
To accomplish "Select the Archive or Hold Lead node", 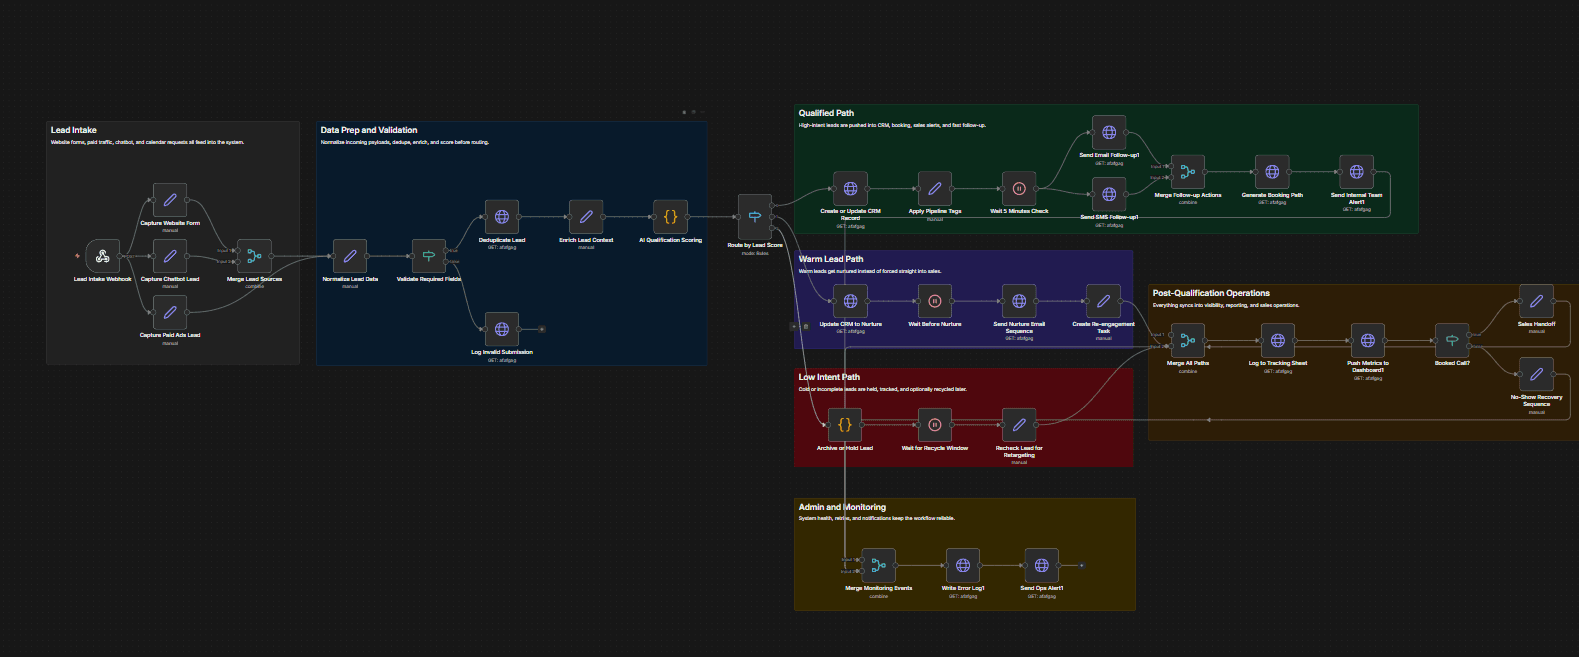I will (845, 425).
